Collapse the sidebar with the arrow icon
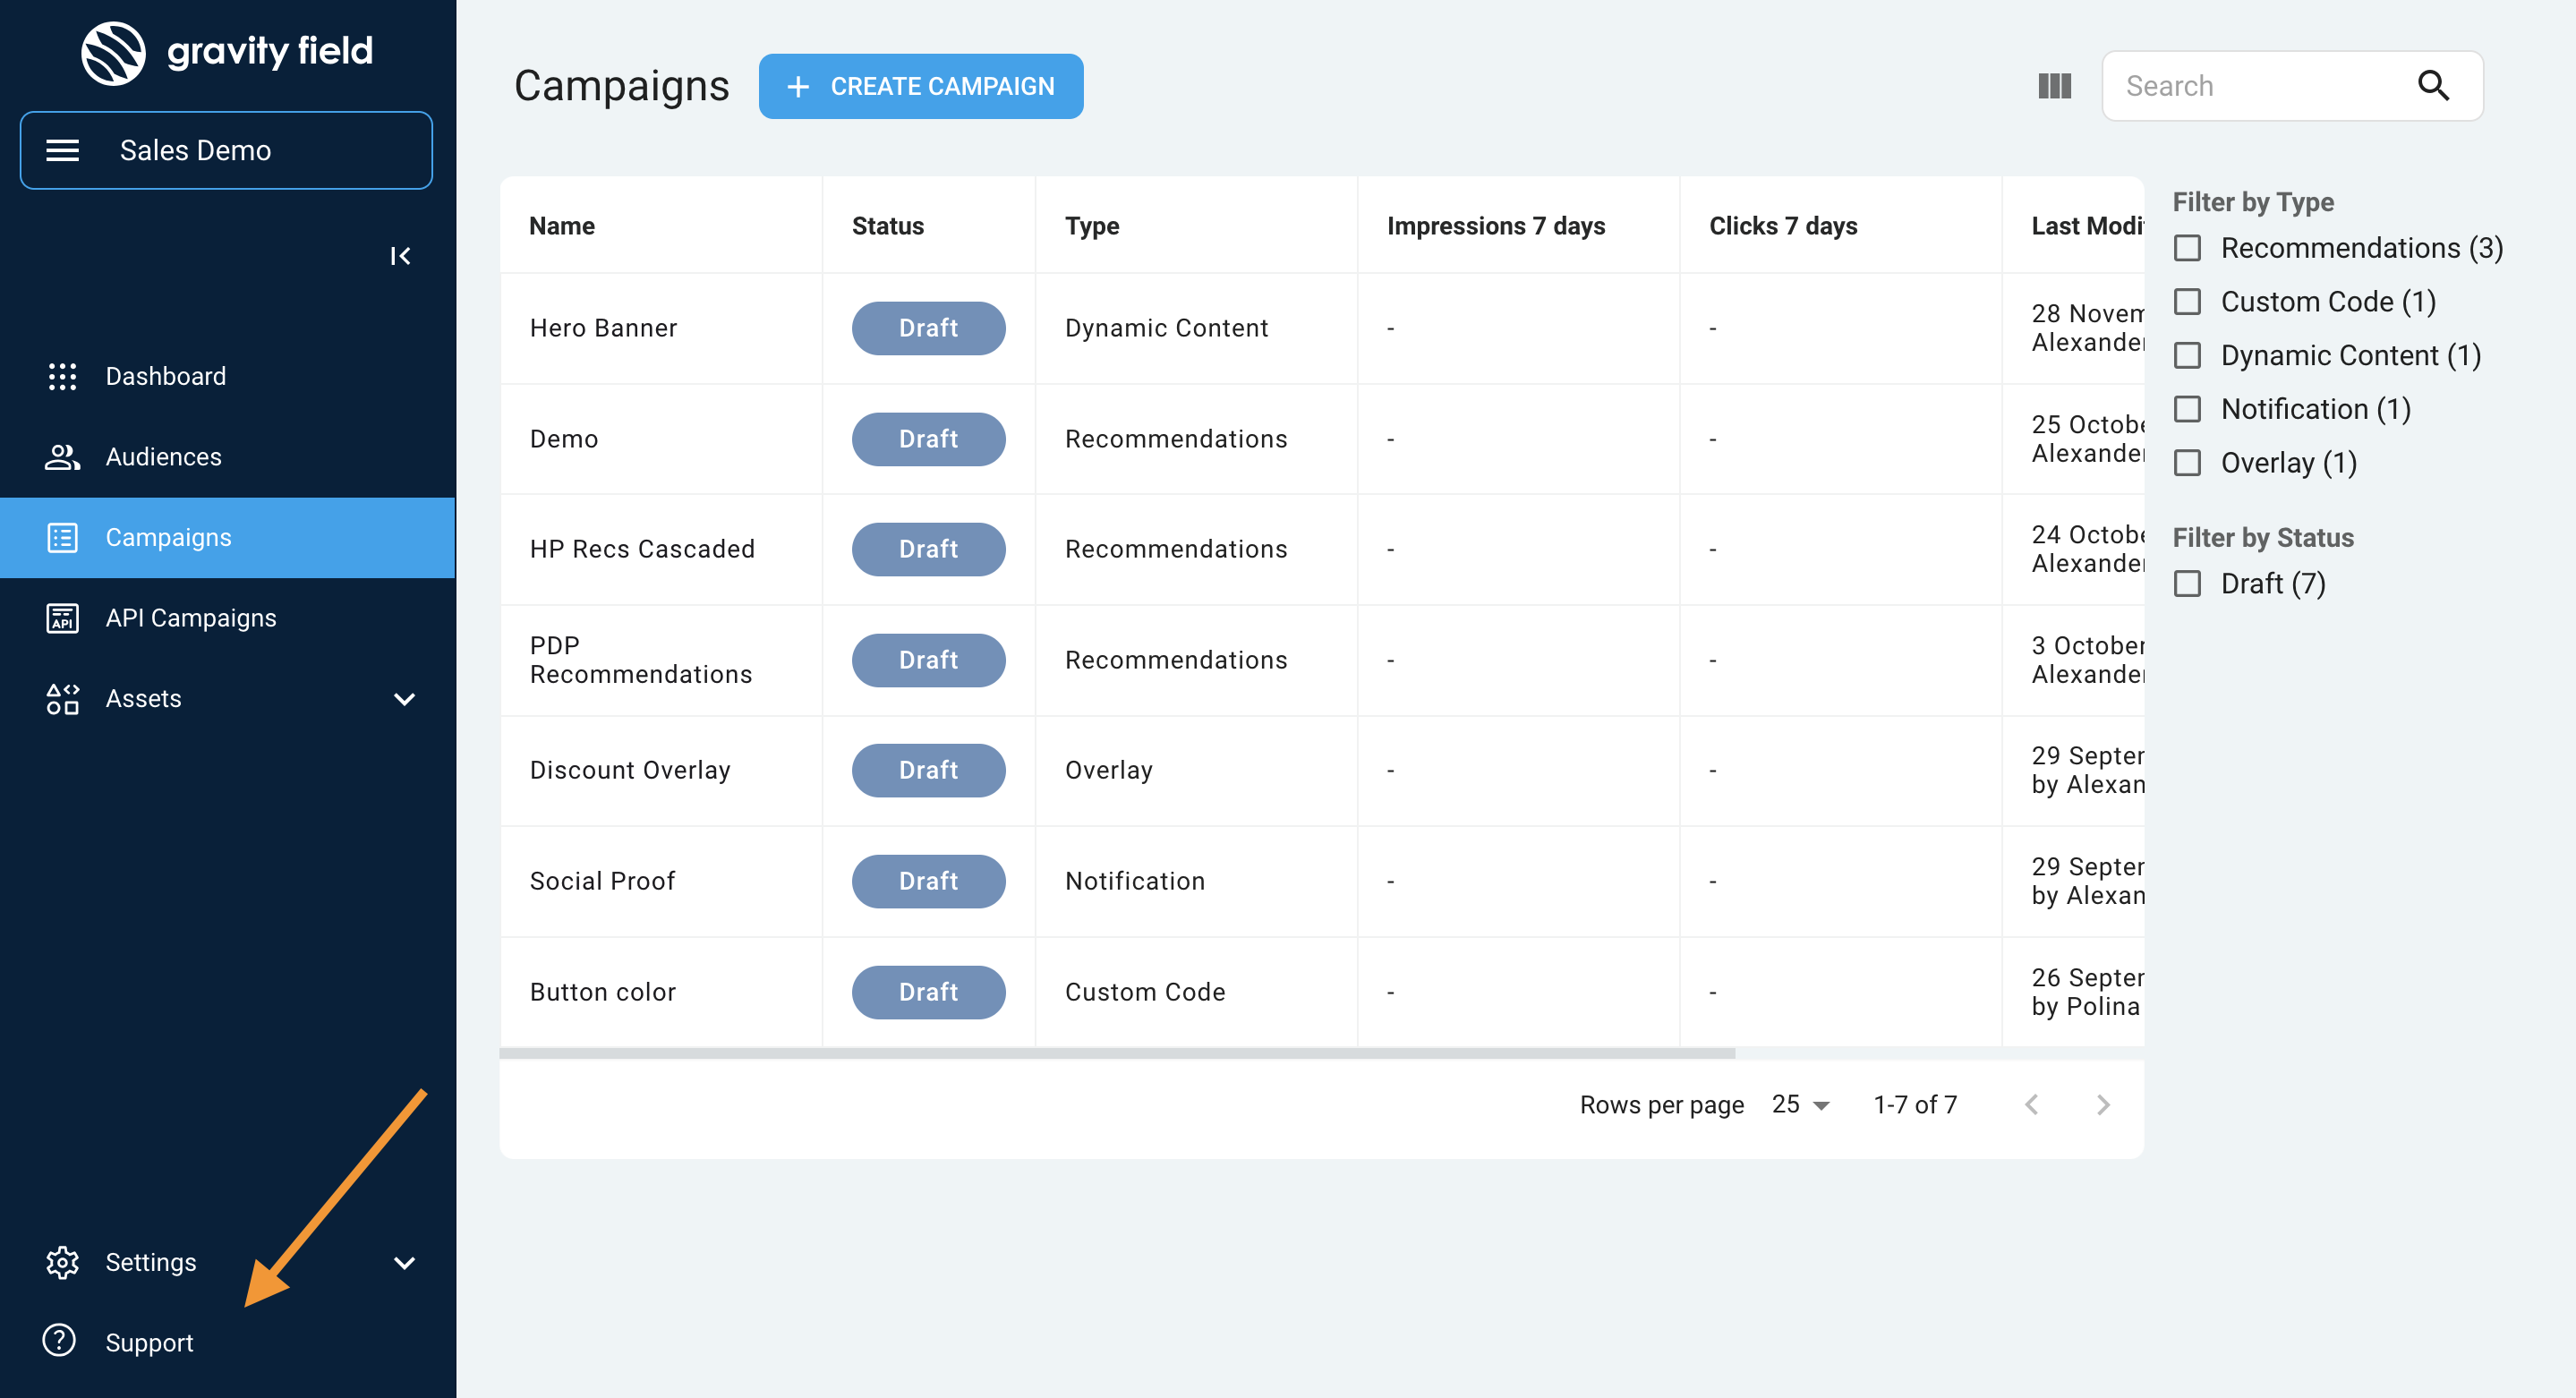 400,256
